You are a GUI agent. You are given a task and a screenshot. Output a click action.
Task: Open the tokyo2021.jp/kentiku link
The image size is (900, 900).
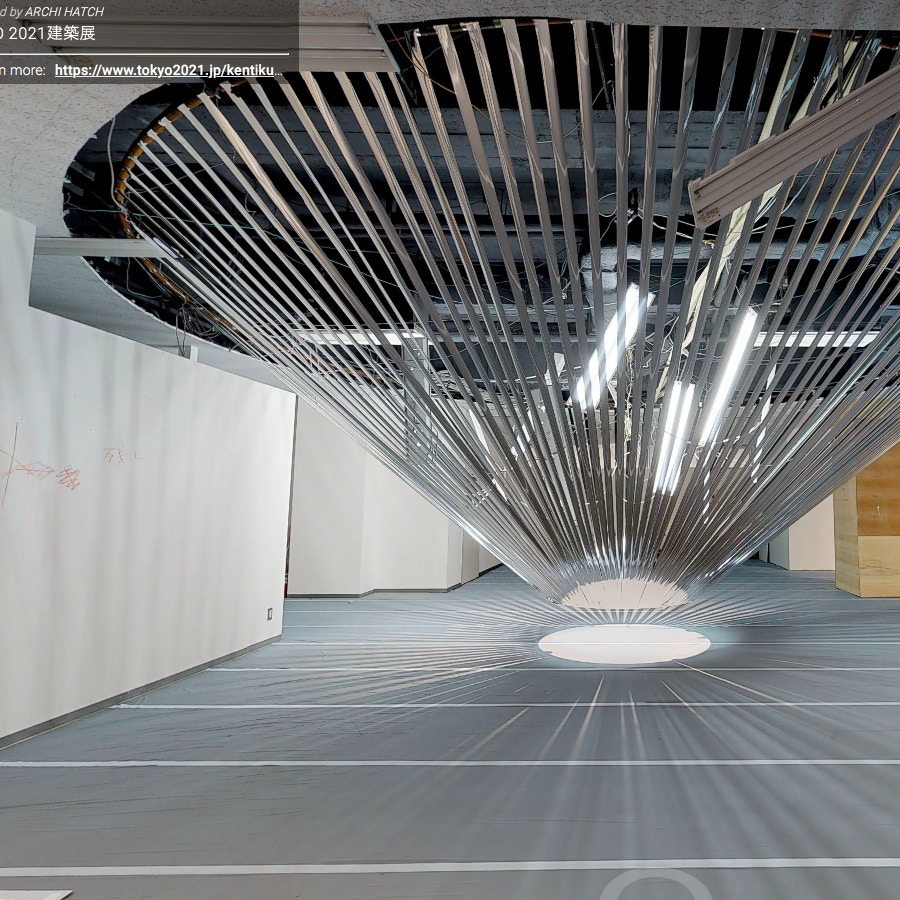tap(165, 70)
